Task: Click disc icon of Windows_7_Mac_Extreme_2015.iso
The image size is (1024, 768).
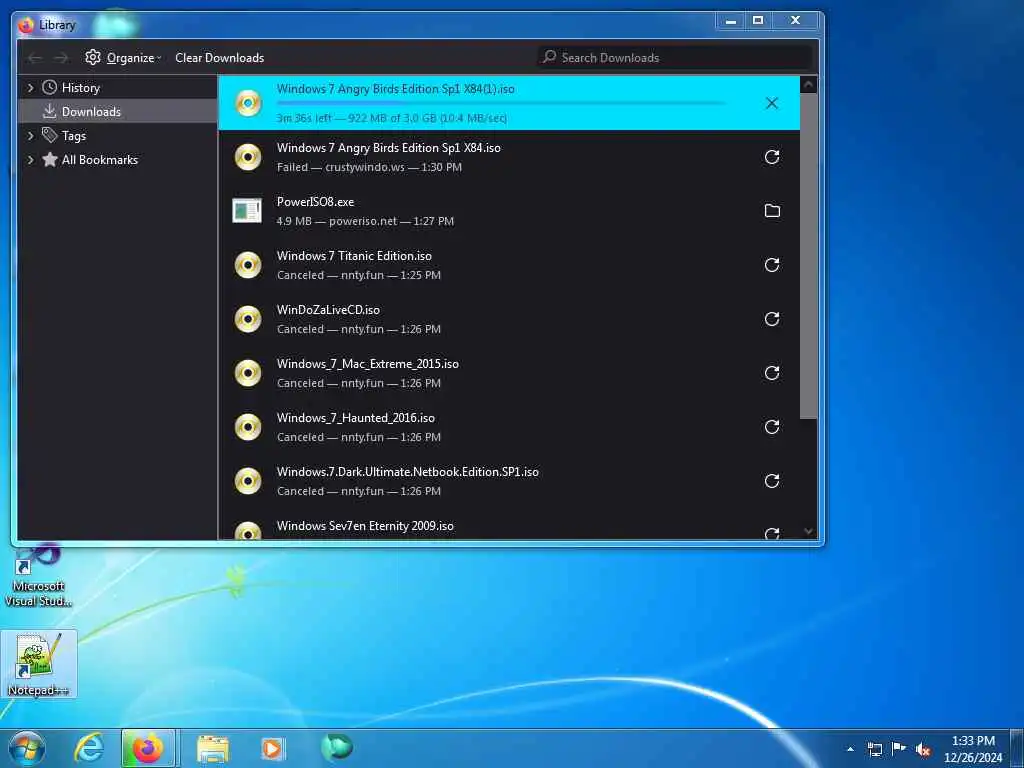Action: pyautogui.click(x=248, y=373)
